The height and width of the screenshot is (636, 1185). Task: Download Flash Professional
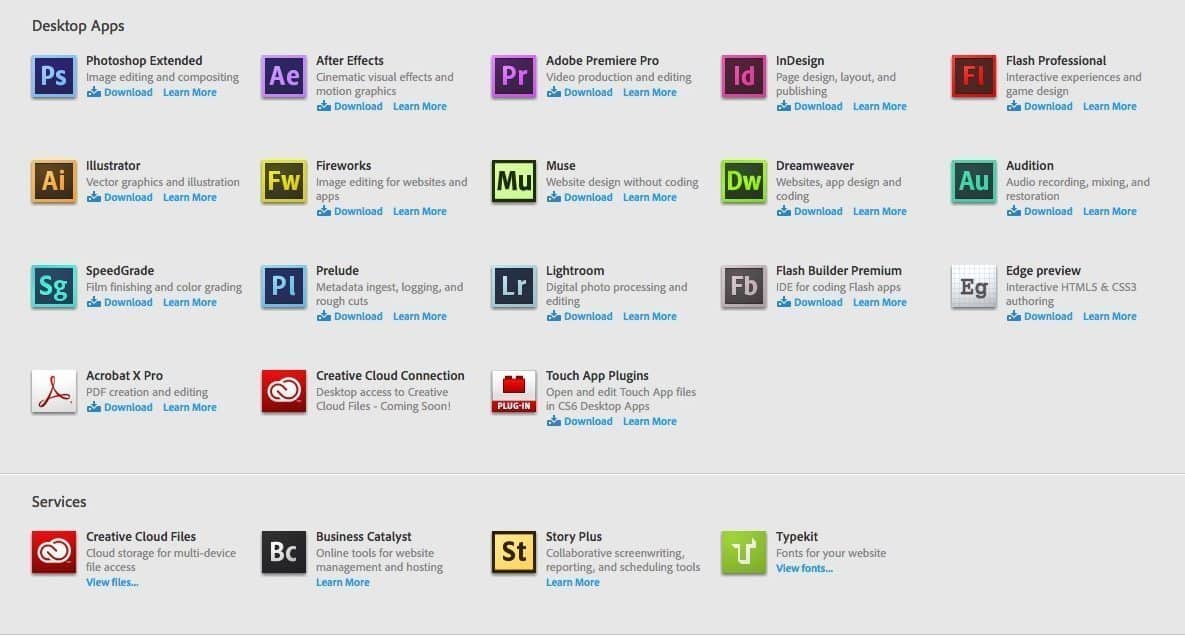[1047, 106]
